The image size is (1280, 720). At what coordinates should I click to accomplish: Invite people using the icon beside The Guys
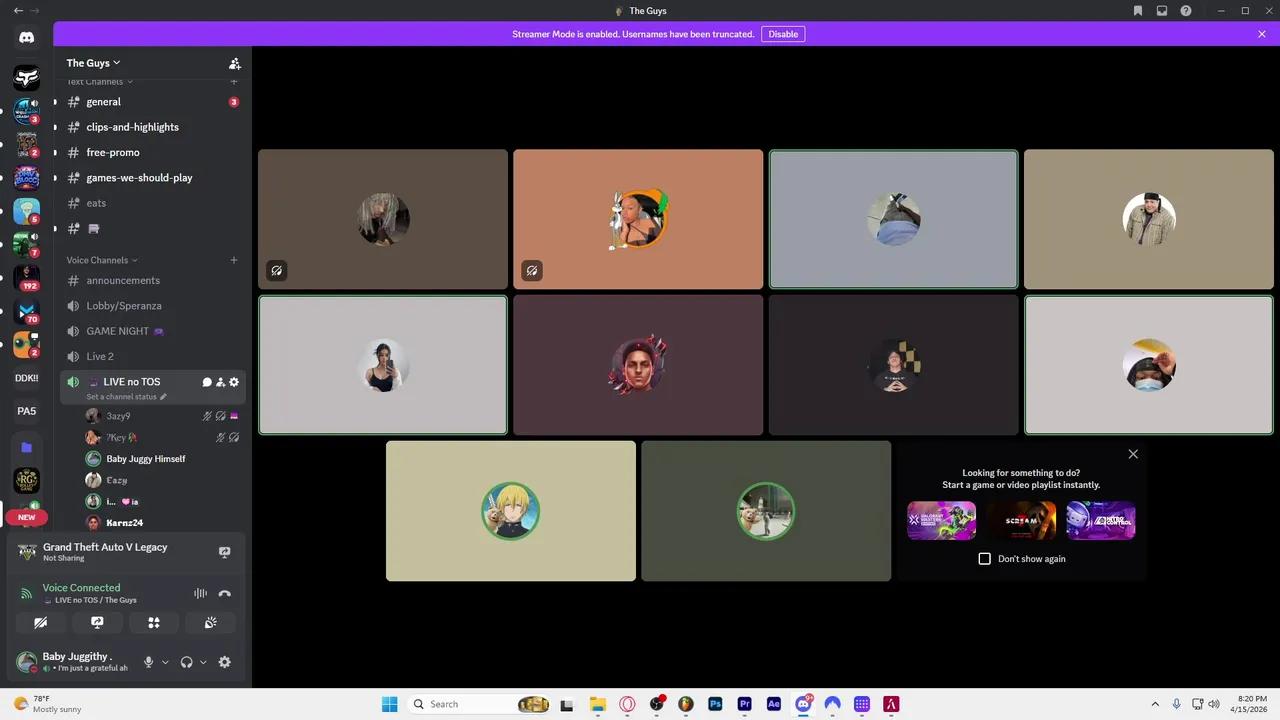coord(234,63)
